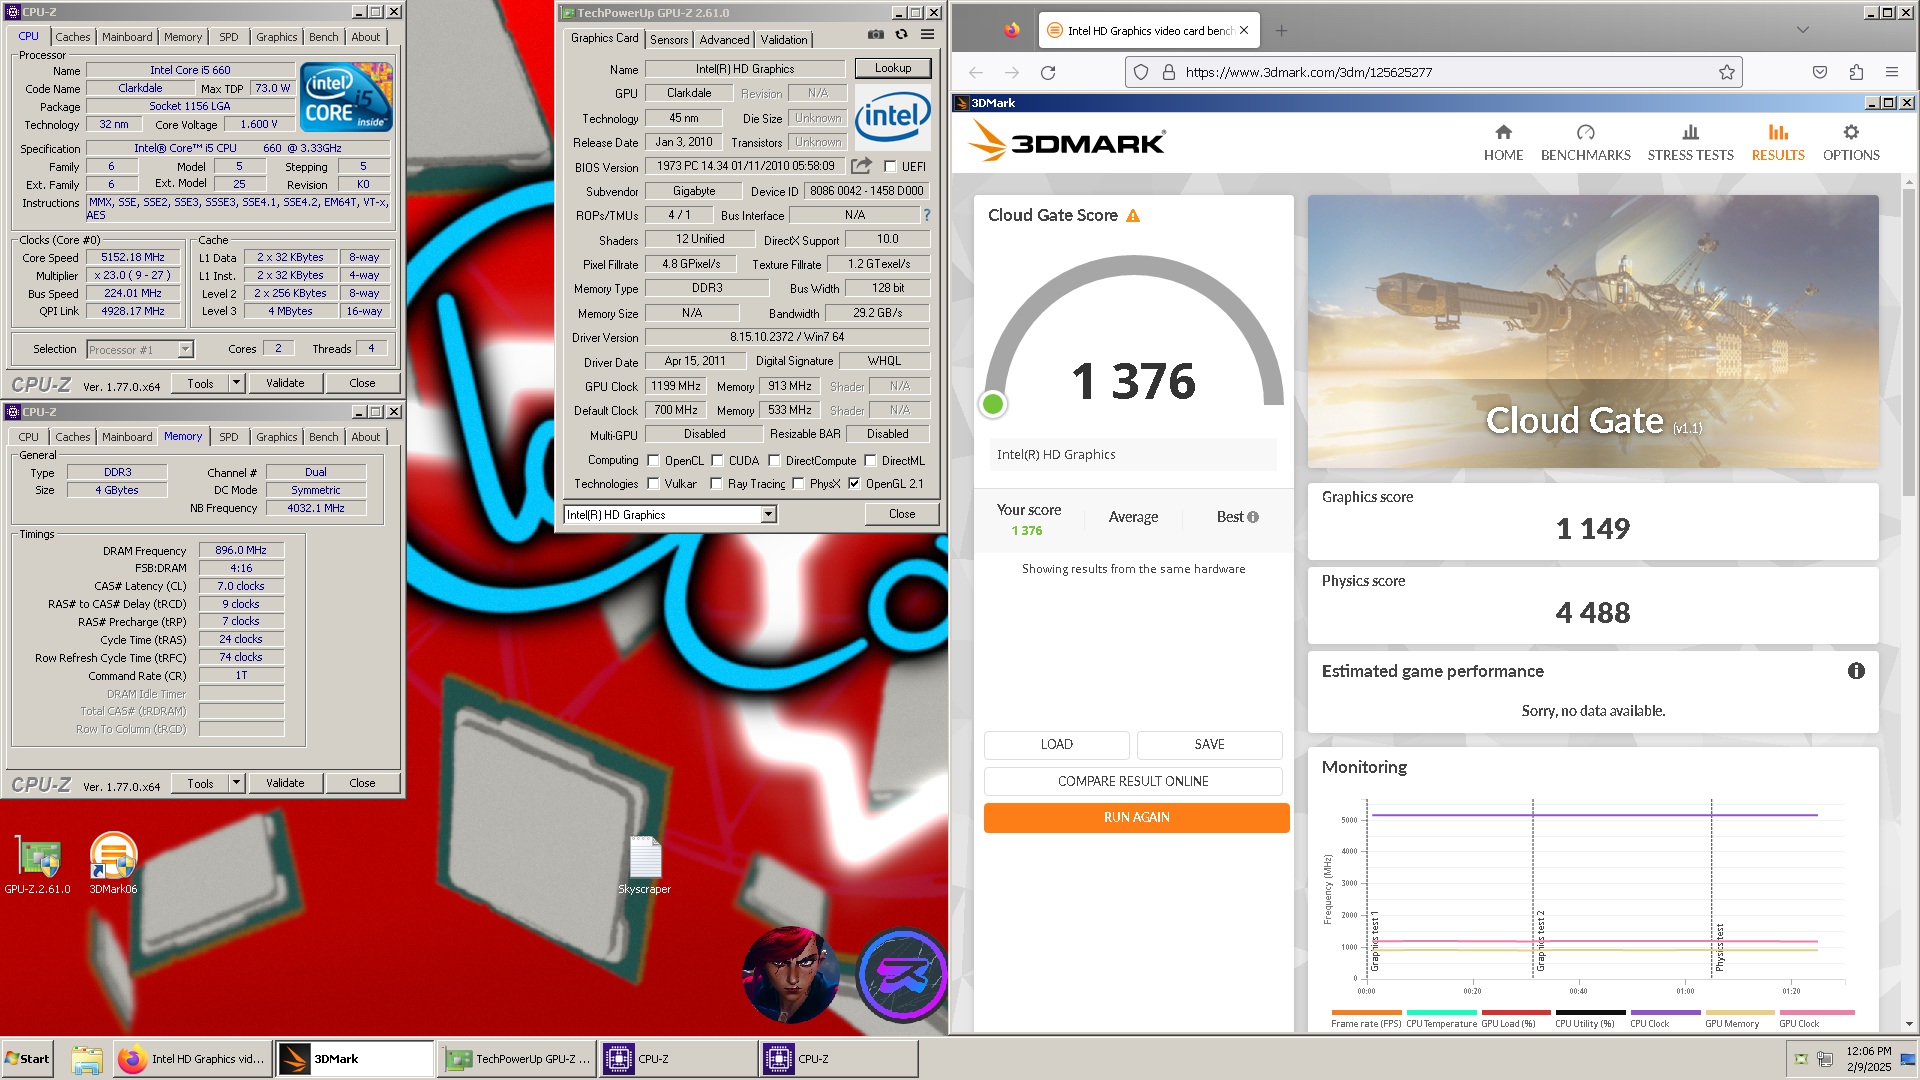The image size is (1920, 1080).
Task: Toggle the OpenCL checkbox
Action: click(653, 461)
